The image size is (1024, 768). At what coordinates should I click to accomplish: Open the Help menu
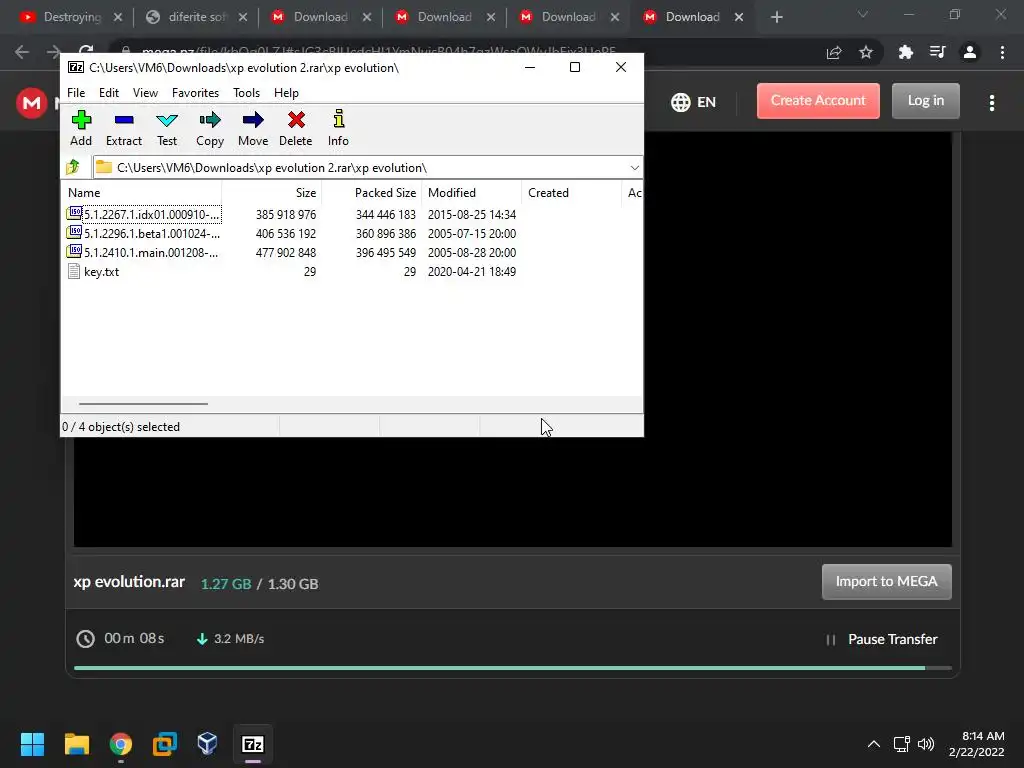click(286, 93)
